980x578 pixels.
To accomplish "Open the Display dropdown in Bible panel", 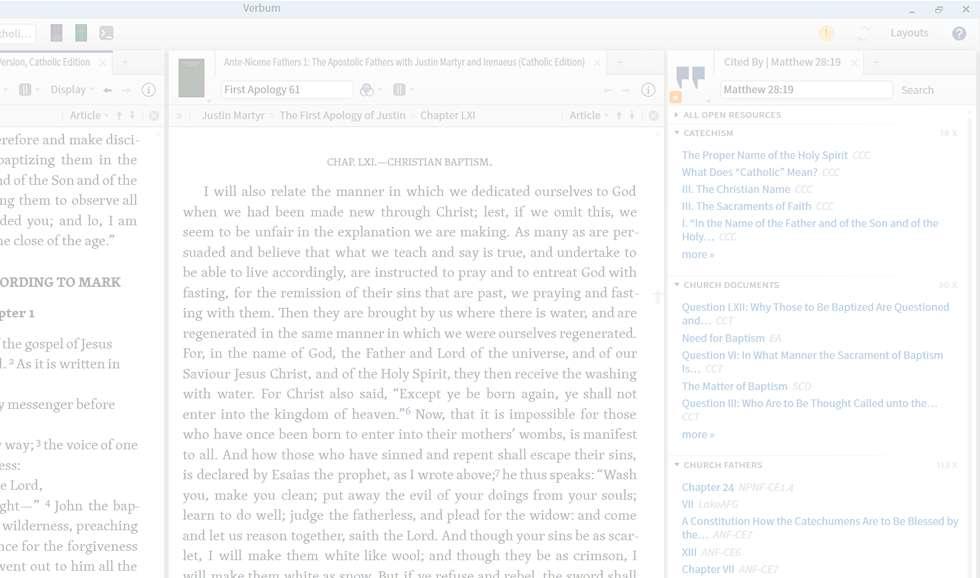I will point(71,90).
